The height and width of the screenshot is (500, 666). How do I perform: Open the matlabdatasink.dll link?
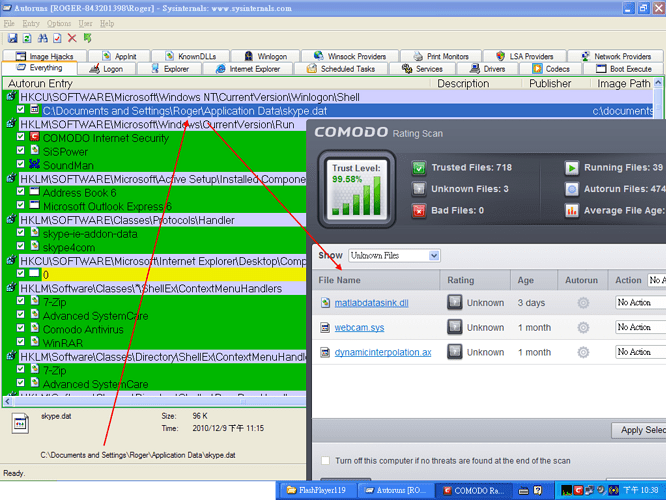(371, 303)
